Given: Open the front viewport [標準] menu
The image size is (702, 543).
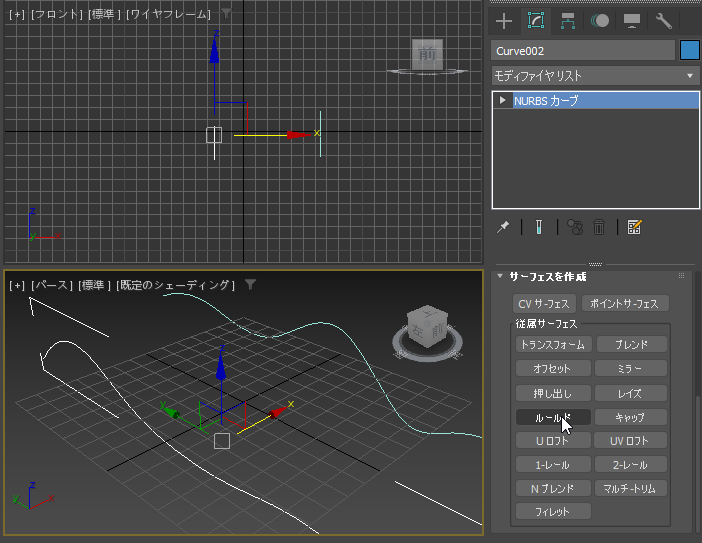Looking at the screenshot, I should click(104, 14).
